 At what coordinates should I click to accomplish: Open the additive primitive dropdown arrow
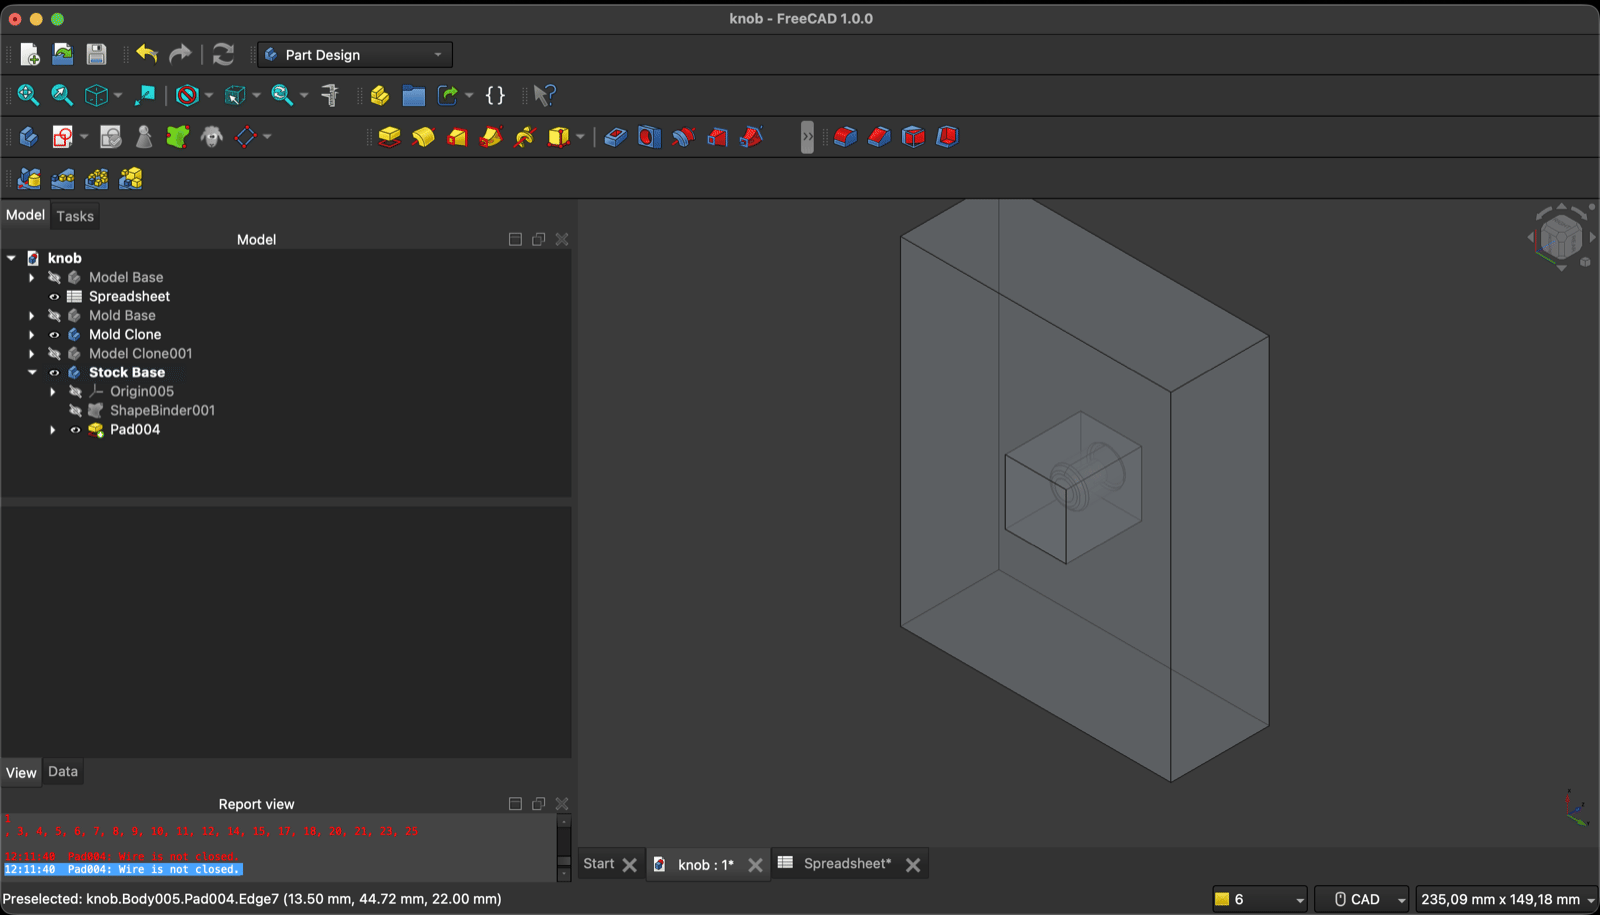tap(580, 136)
